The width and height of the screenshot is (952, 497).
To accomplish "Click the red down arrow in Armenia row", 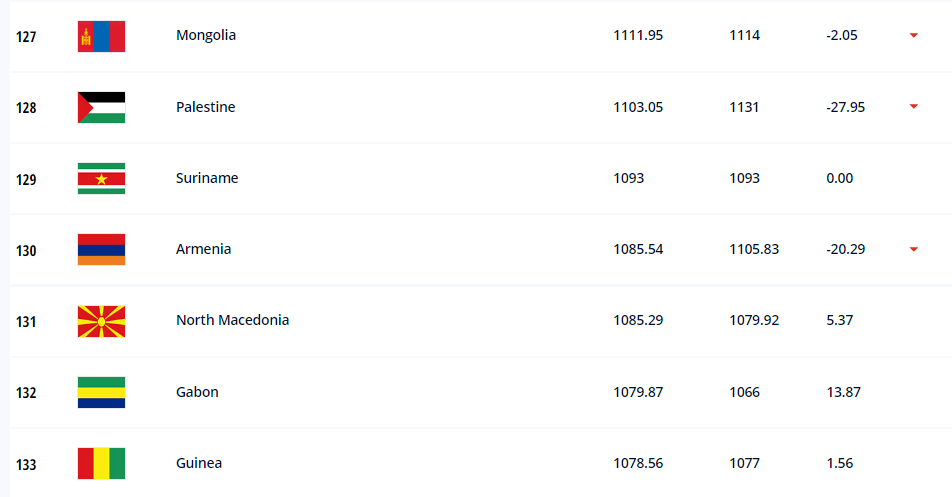I will coord(913,249).
